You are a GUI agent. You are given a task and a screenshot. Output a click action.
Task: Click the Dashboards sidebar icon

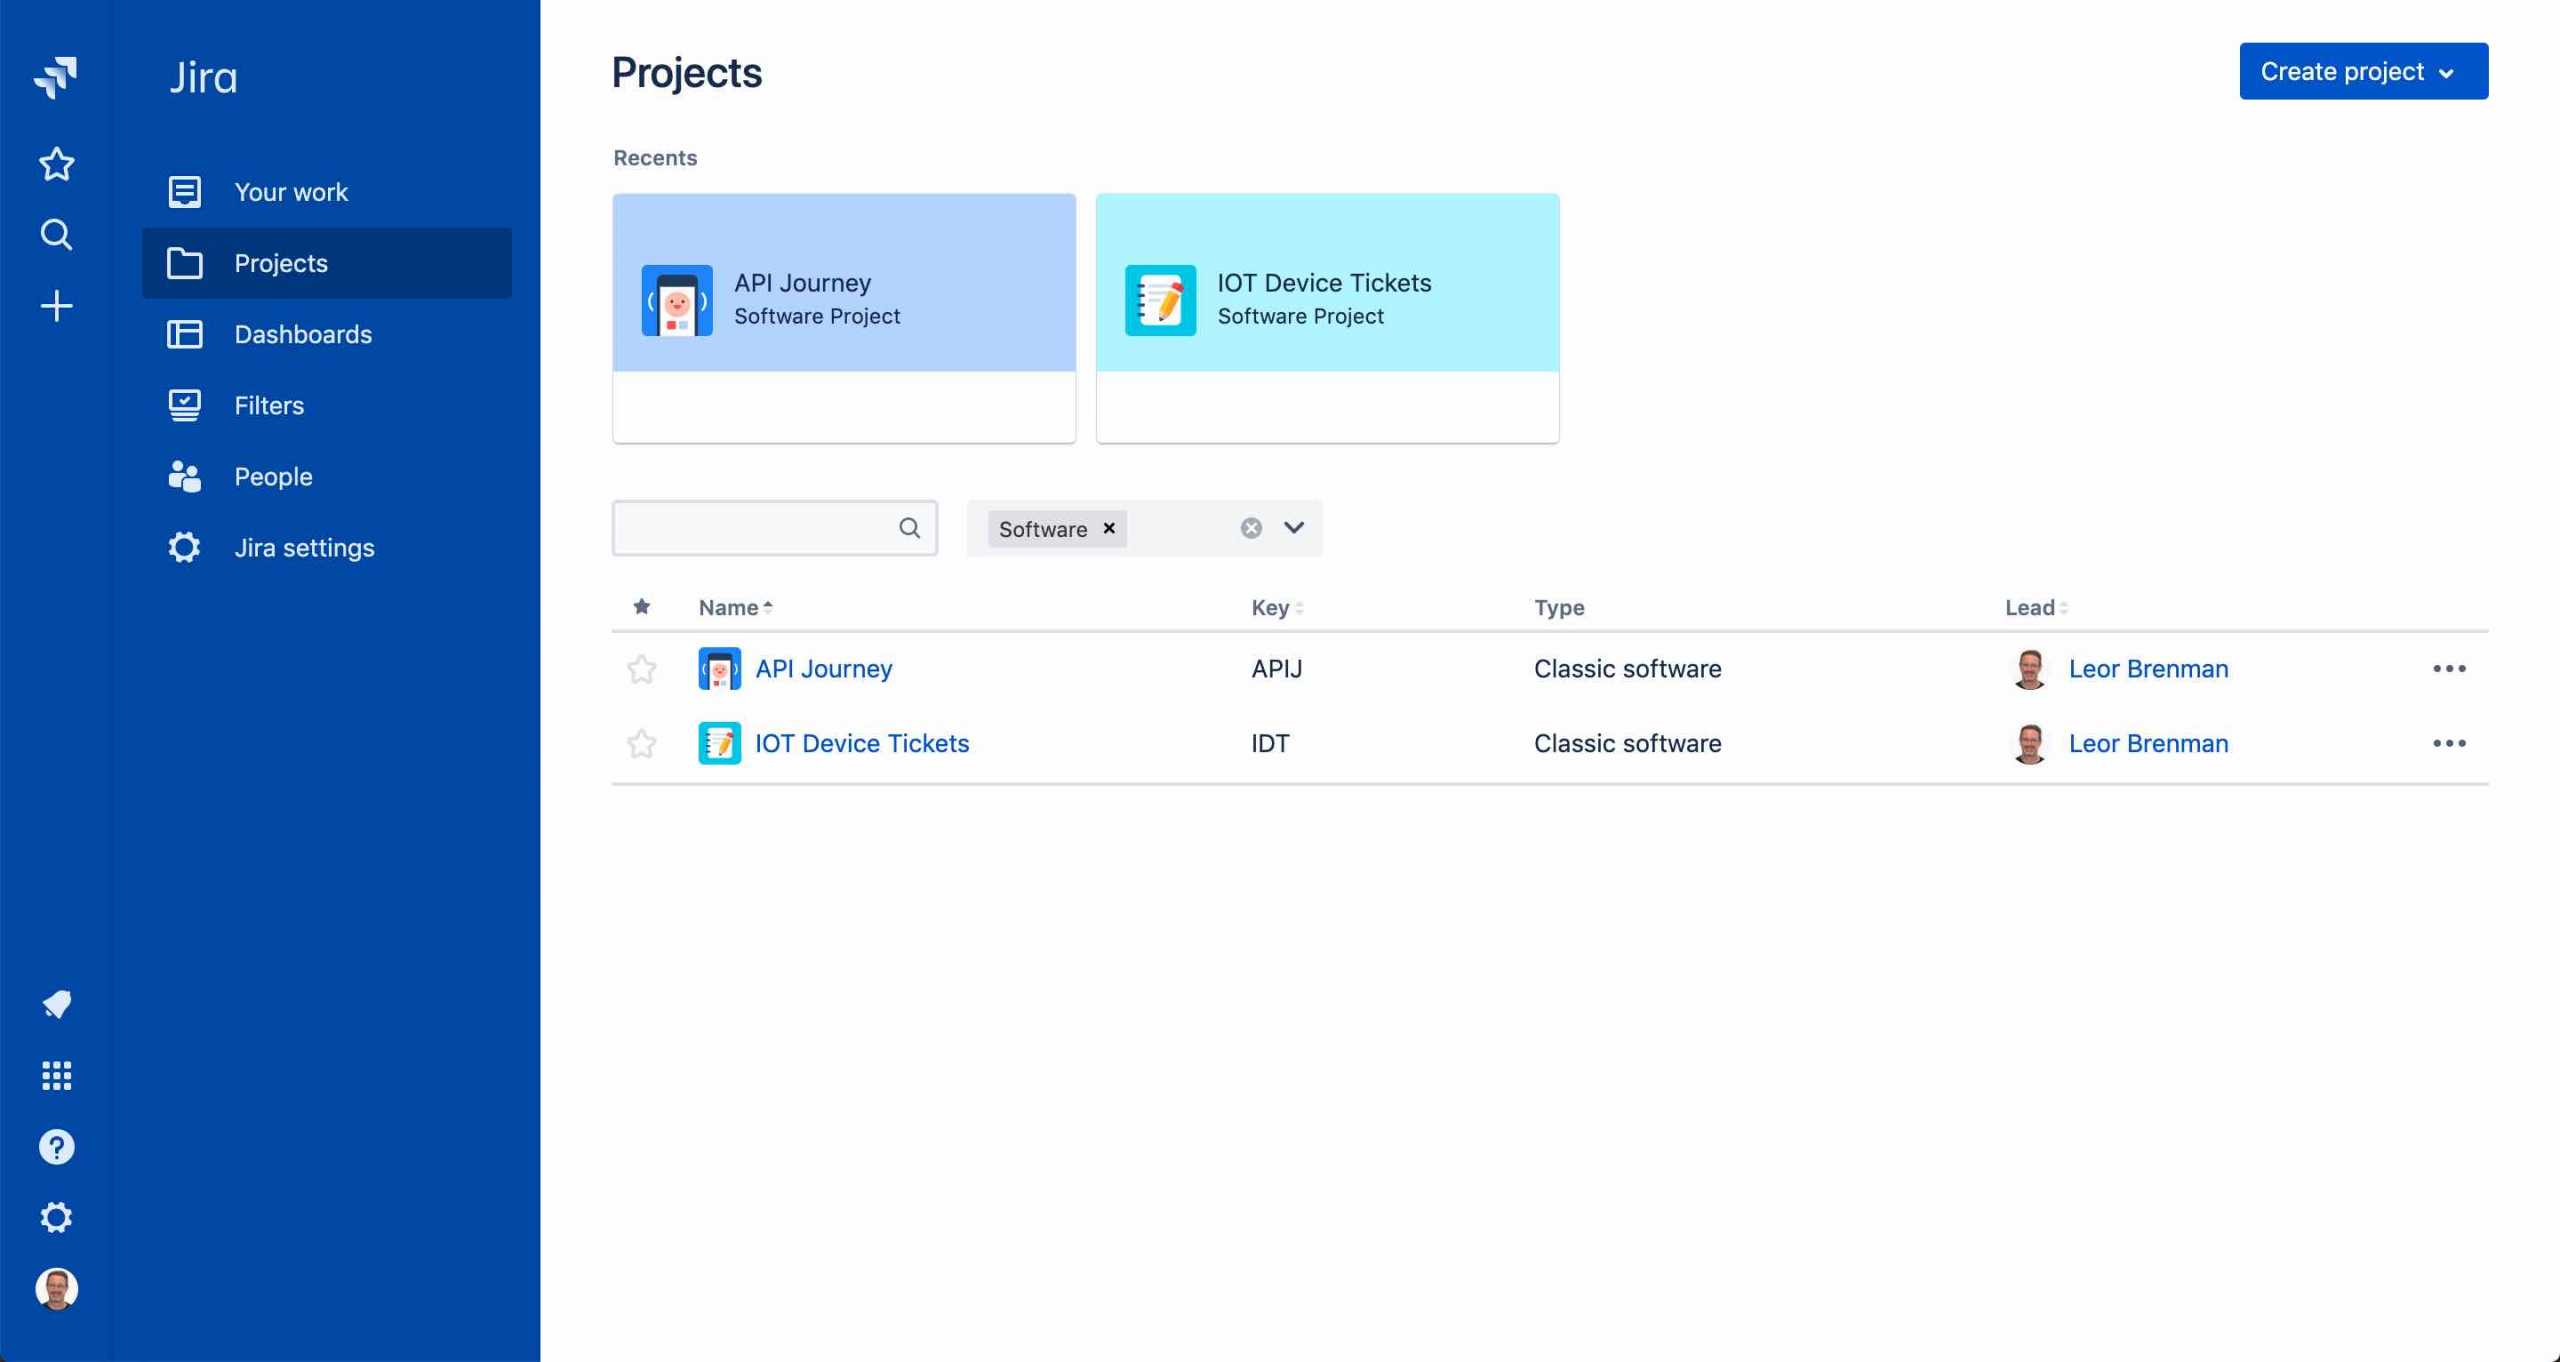(184, 334)
